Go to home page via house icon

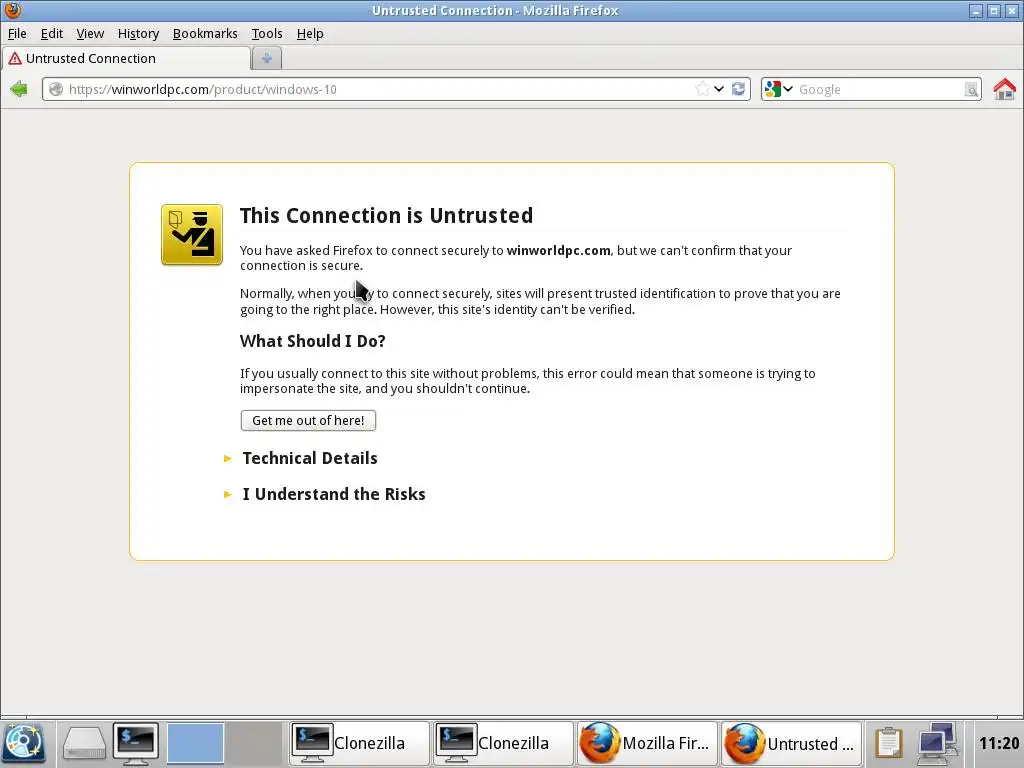1004,89
